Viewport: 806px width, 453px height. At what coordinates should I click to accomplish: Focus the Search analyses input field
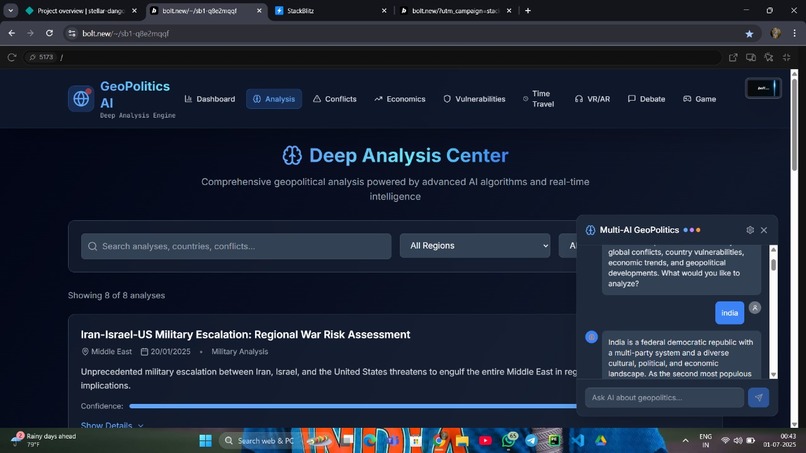pyautogui.click(x=236, y=246)
